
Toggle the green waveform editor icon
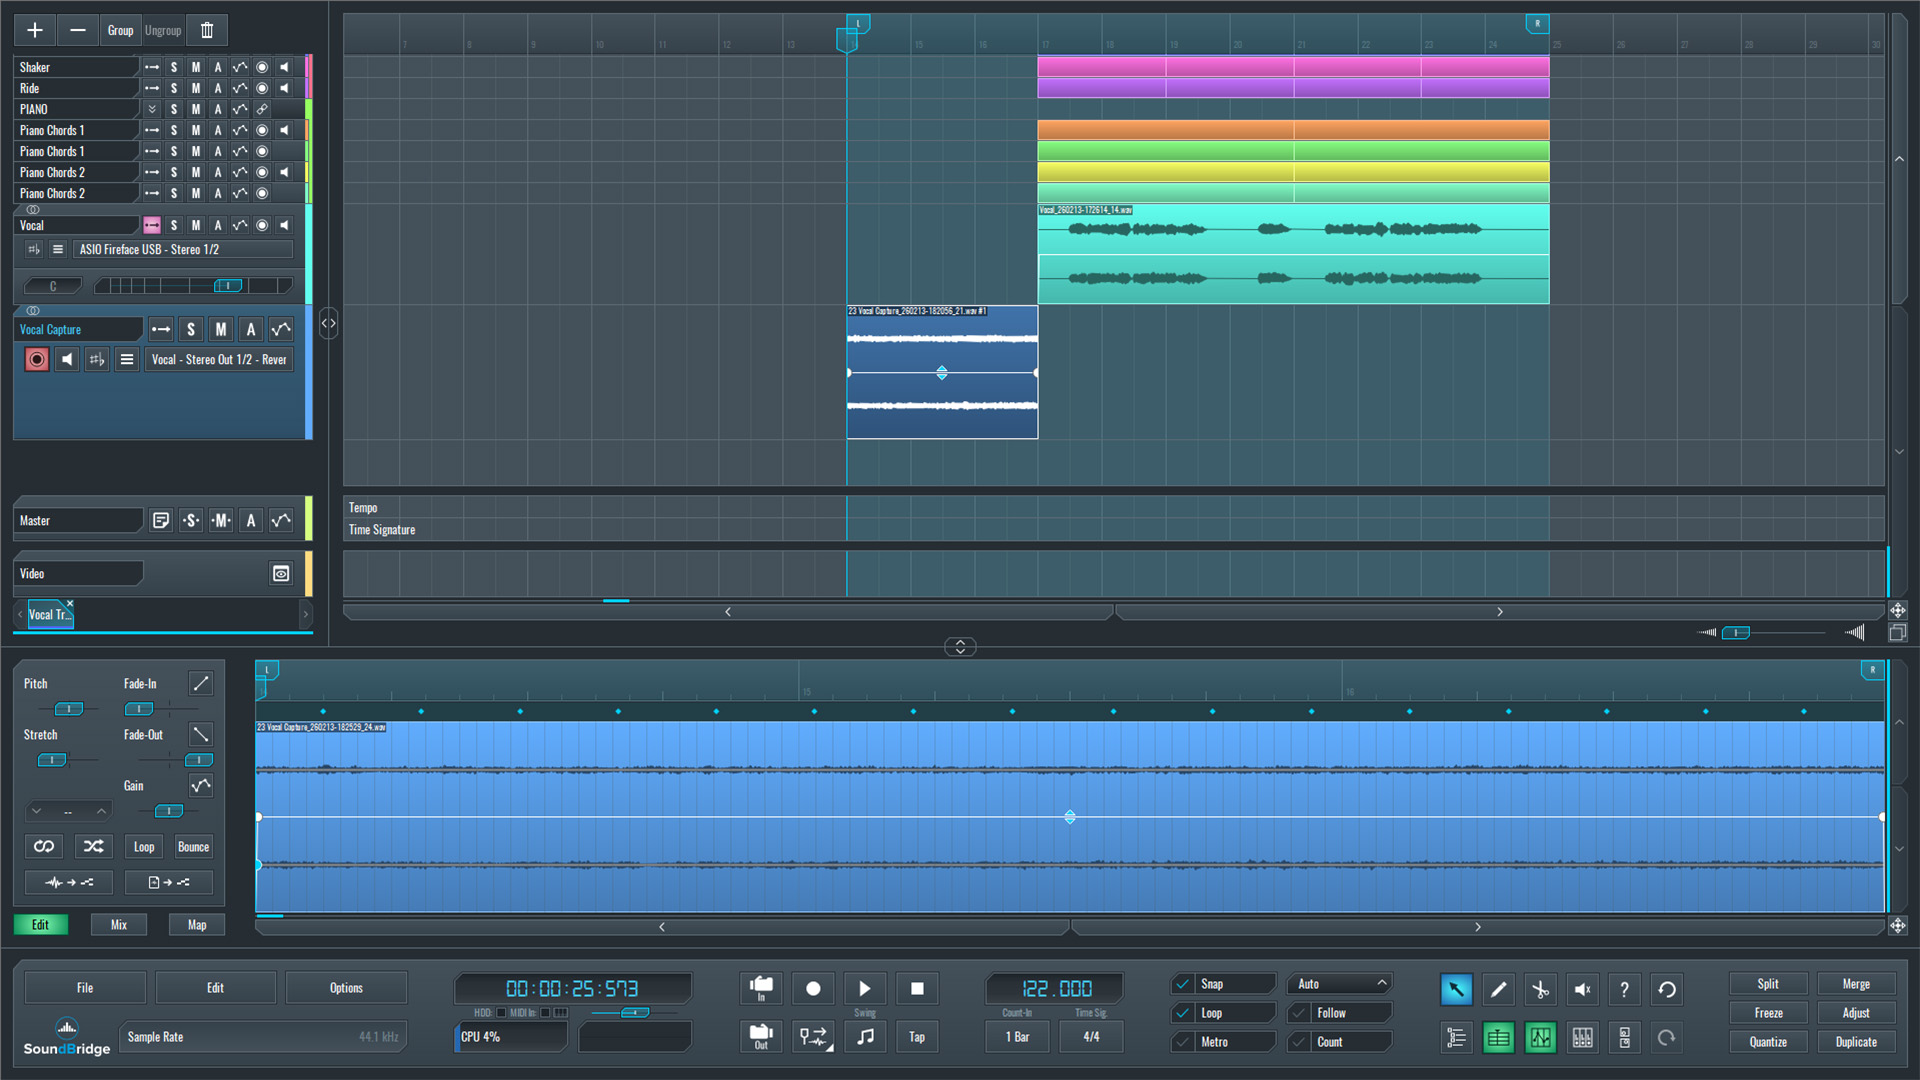pos(1540,1038)
